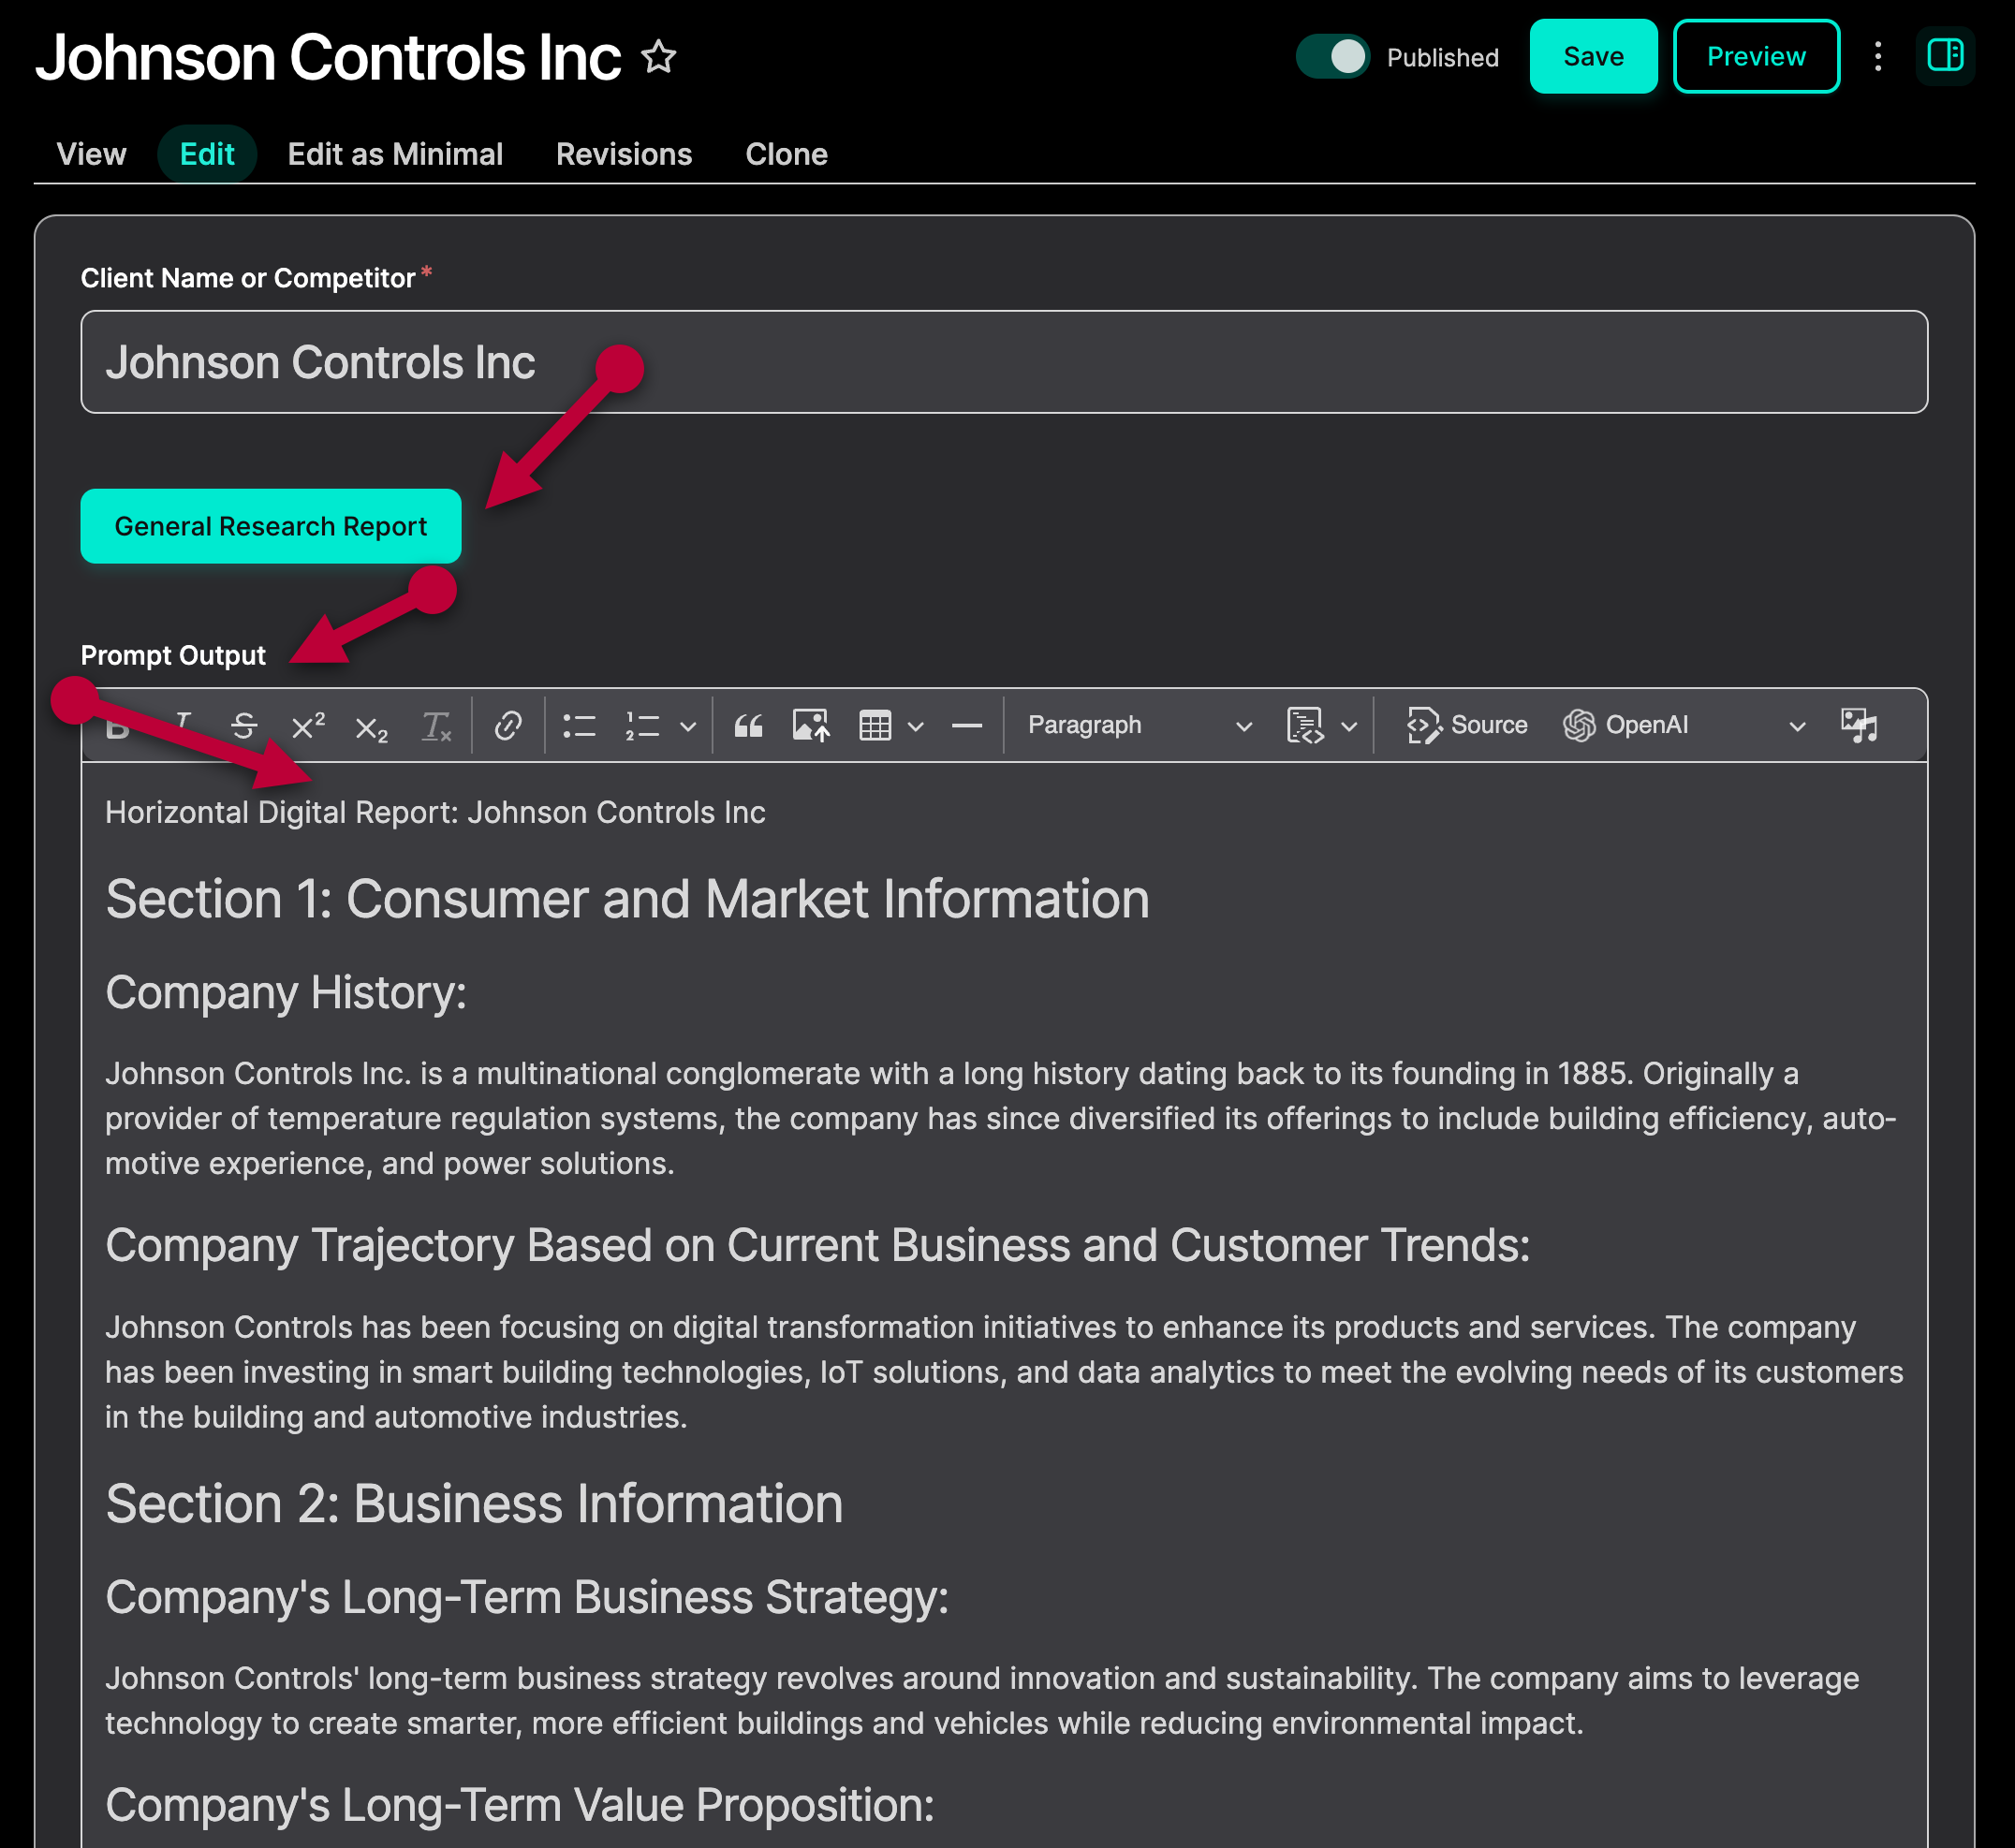This screenshot has width=2015, height=1848.
Task: Insert a numbered list
Action: point(643,725)
